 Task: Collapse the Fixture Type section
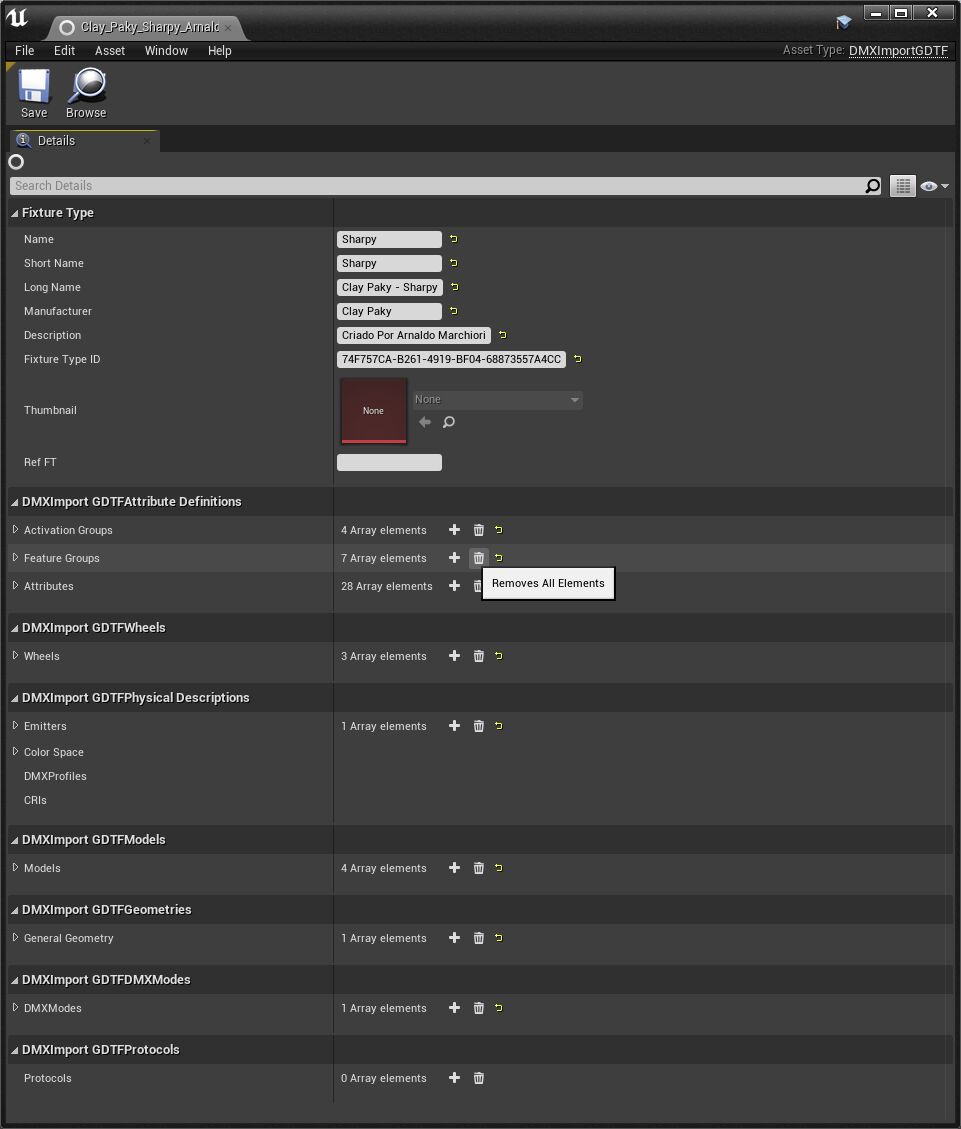pos(15,213)
